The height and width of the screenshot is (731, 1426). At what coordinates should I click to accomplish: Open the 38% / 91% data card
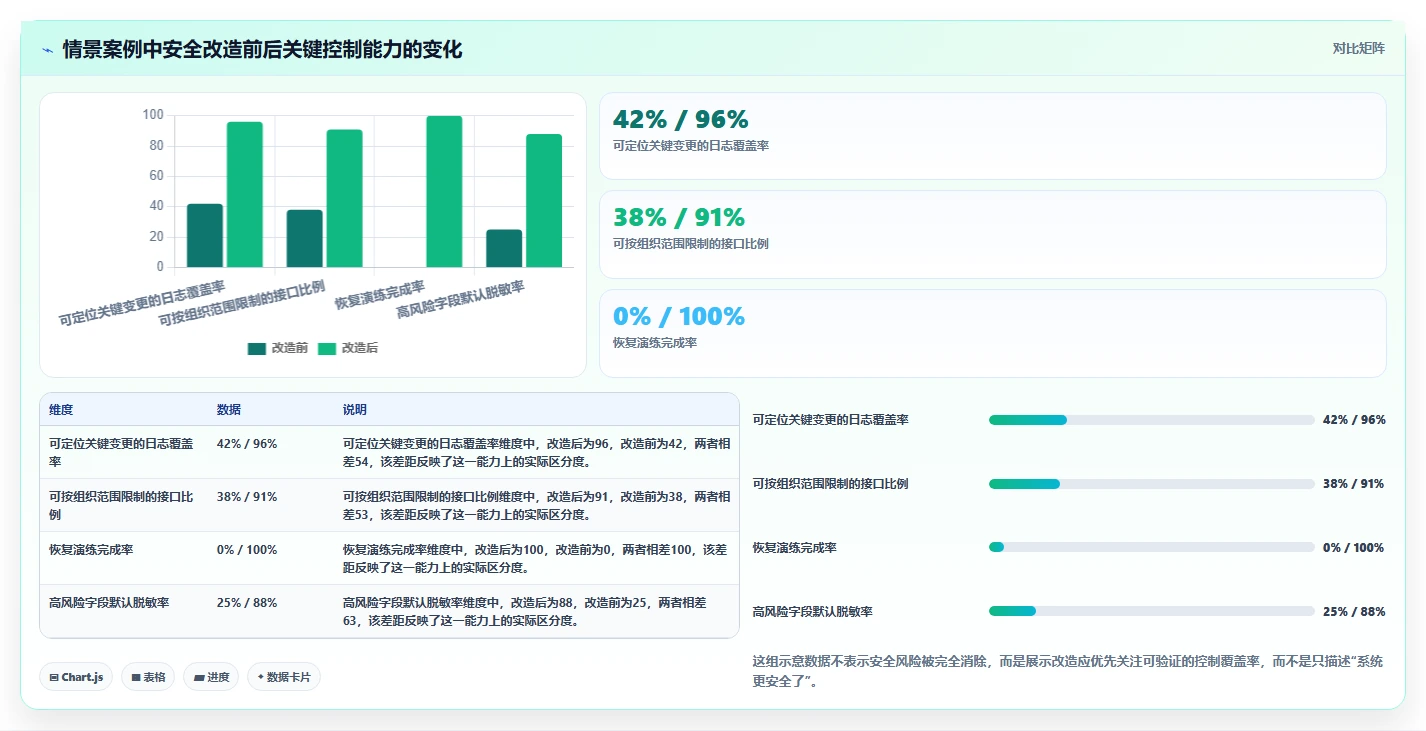pyautogui.click(x=993, y=234)
